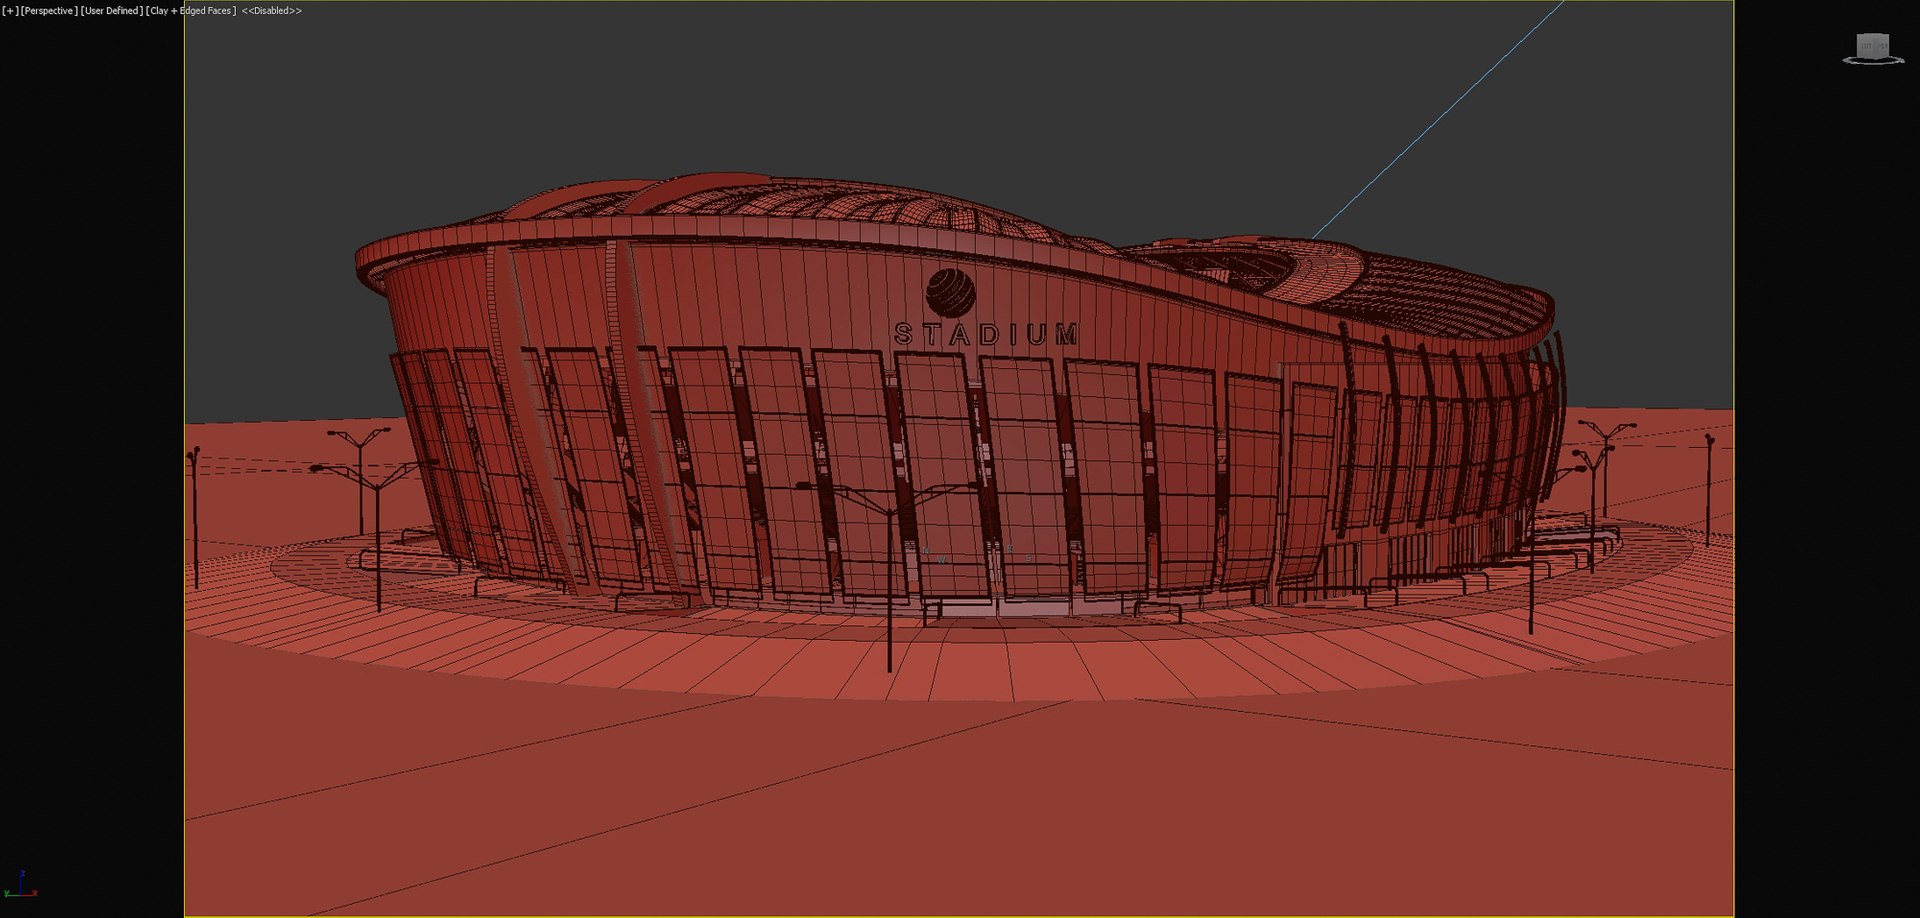Click the <<Disabled>> viewport label

[271, 11]
